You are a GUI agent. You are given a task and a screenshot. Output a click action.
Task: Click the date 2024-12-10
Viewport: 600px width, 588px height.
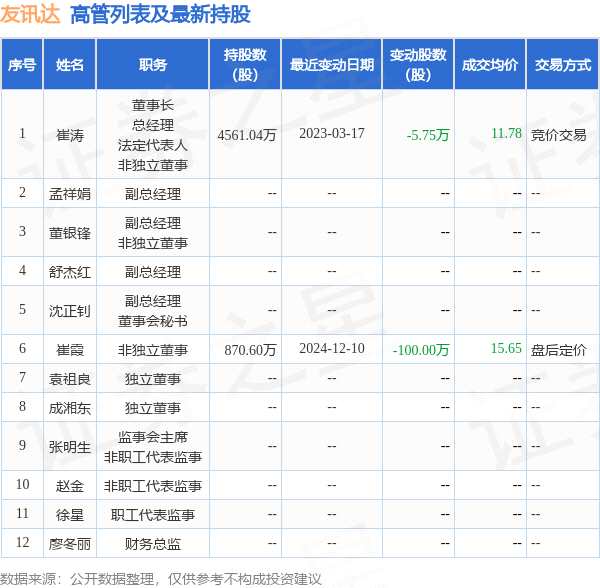pyautogui.click(x=332, y=349)
